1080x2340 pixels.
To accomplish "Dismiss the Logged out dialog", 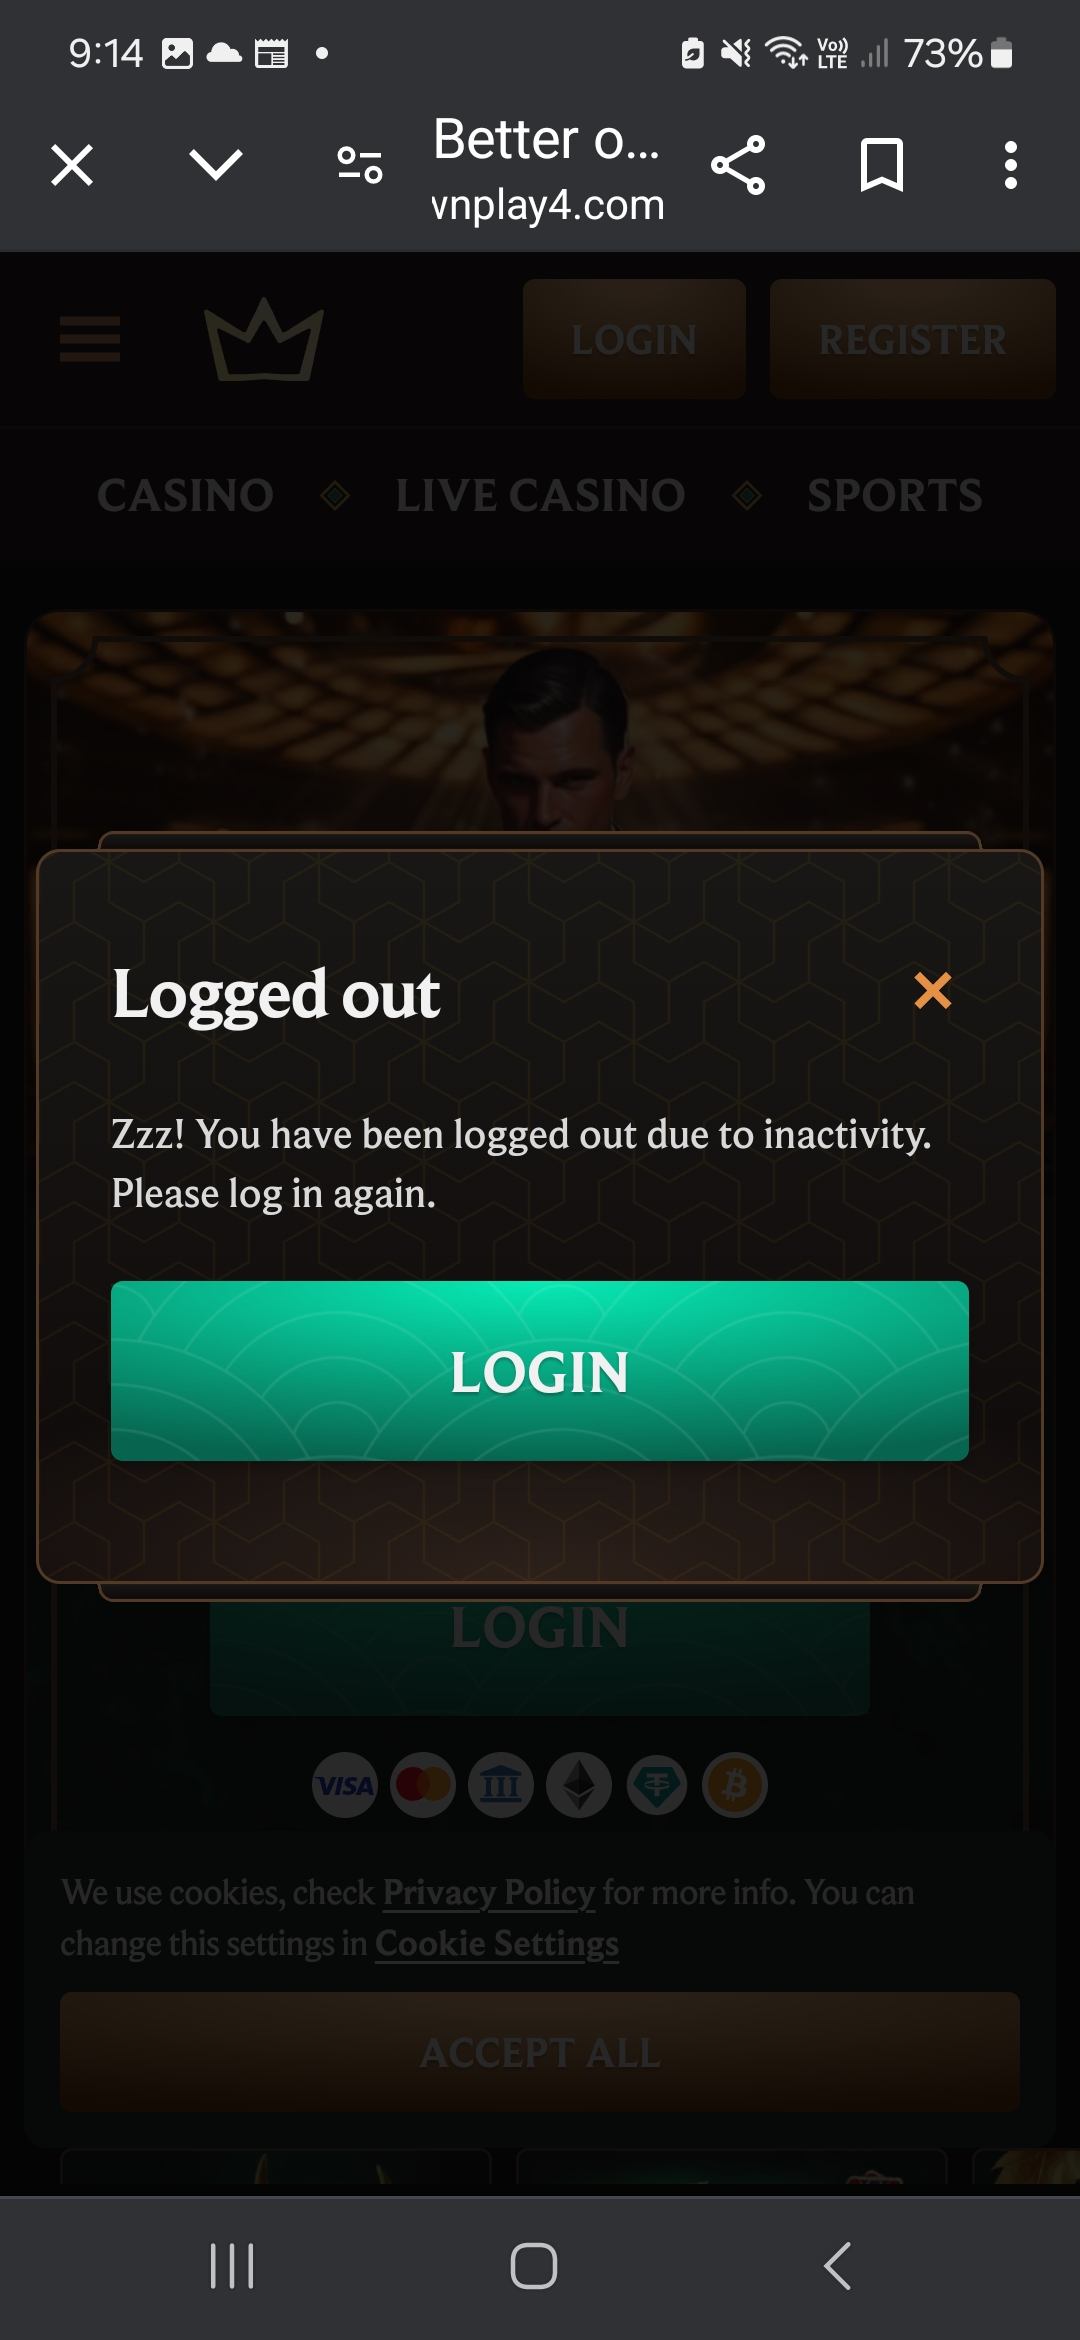I will 932,990.
